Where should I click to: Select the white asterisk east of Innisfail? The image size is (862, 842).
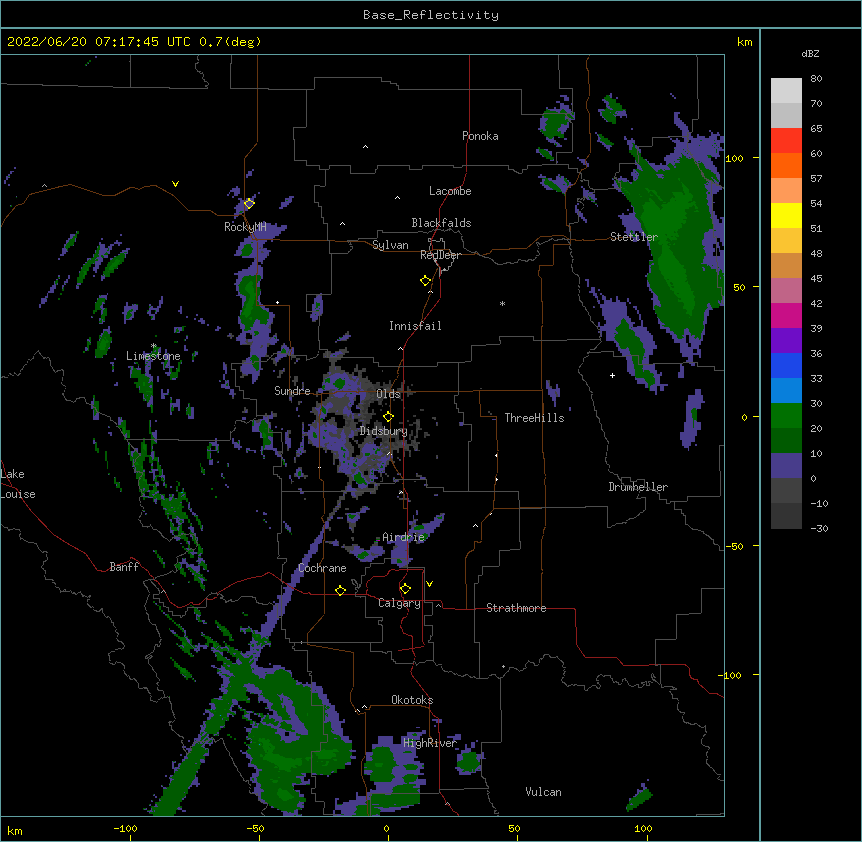coord(502,303)
